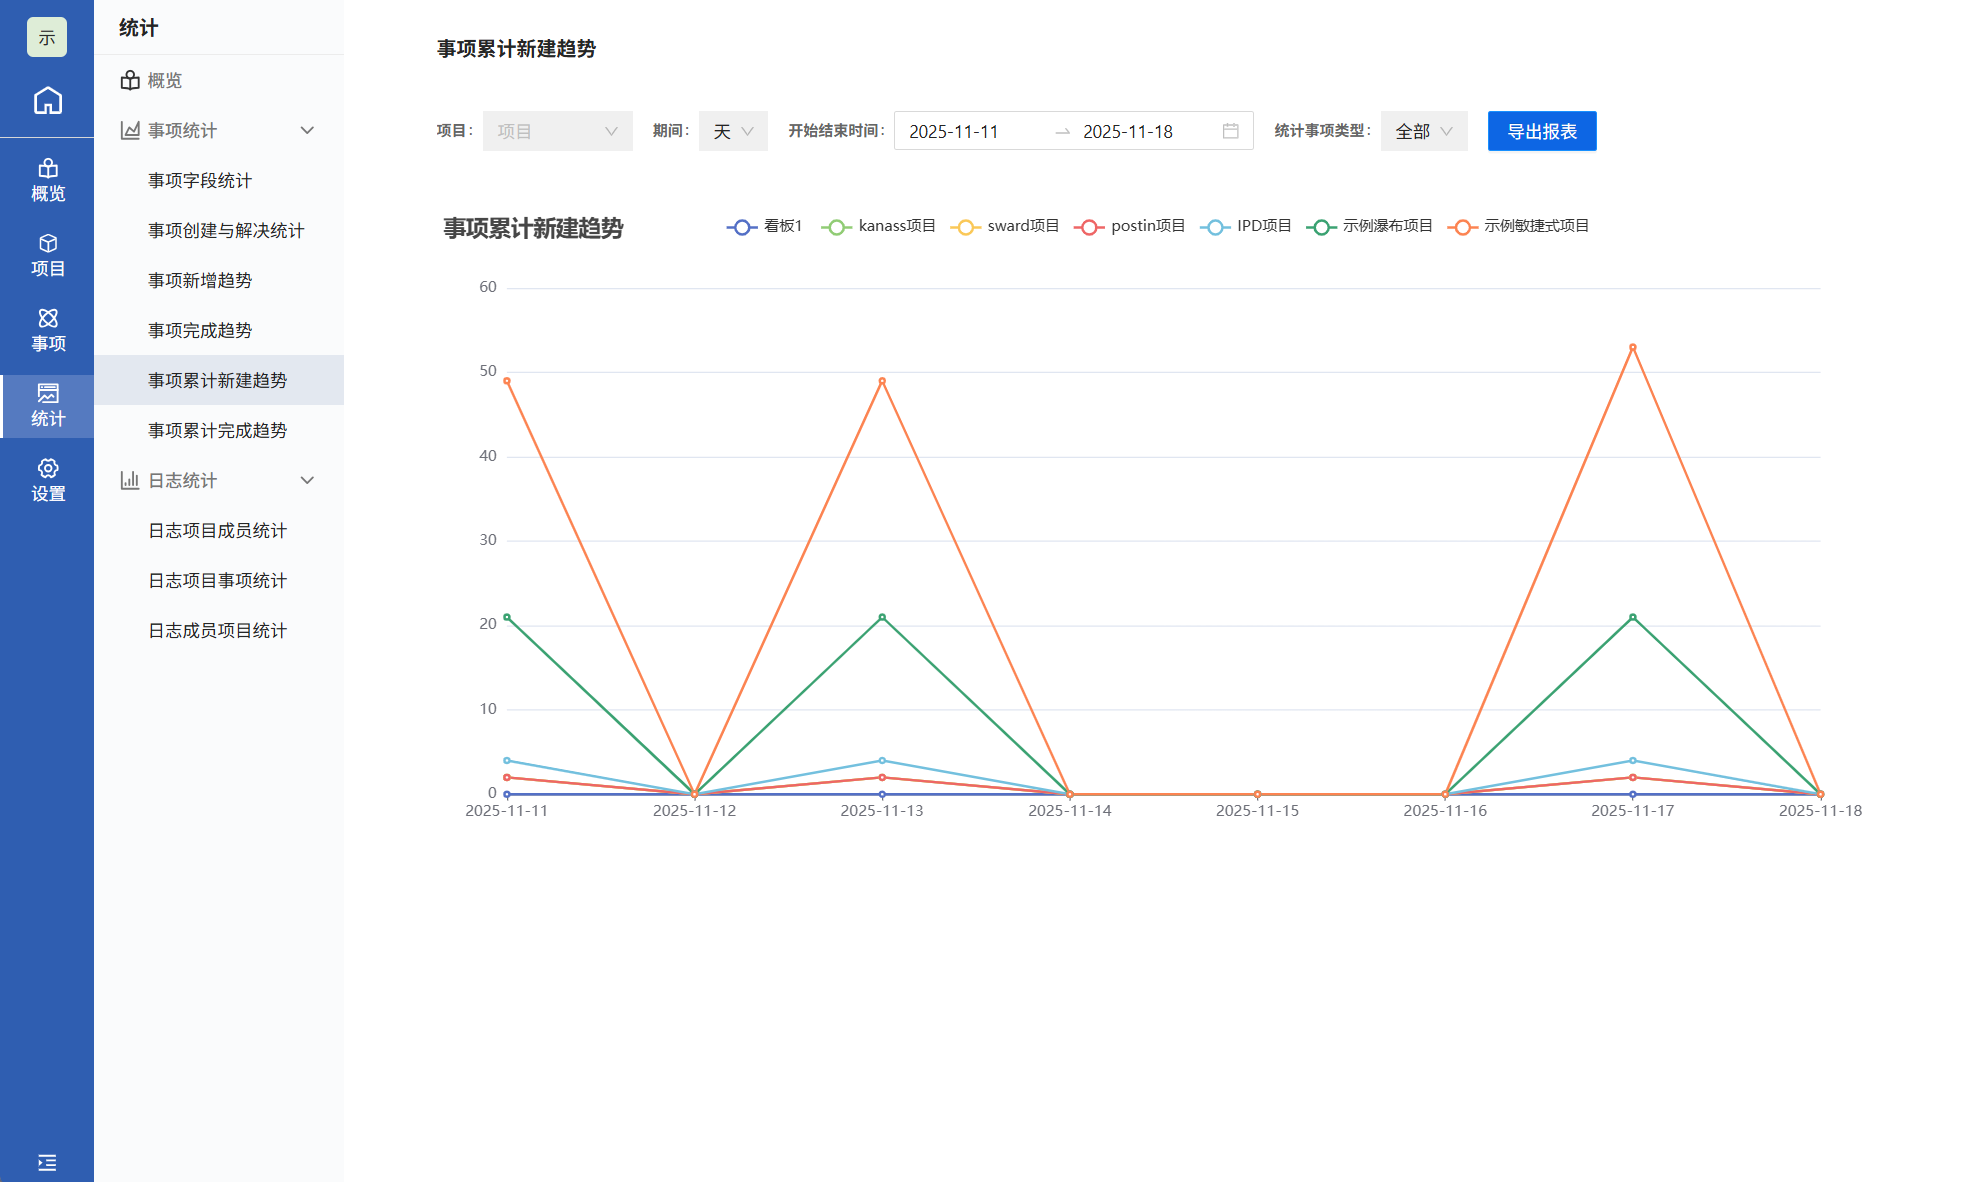Select 日志项目成员统计 menu item
The height and width of the screenshot is (1182, 1966).
217,530
